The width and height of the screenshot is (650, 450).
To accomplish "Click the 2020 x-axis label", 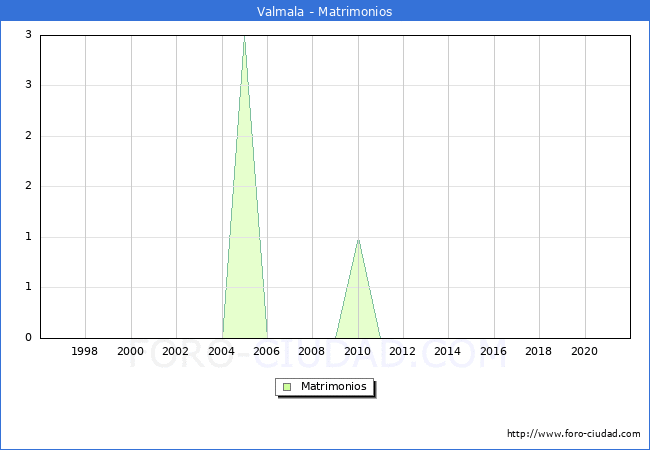I will click(x=585, y=351).
